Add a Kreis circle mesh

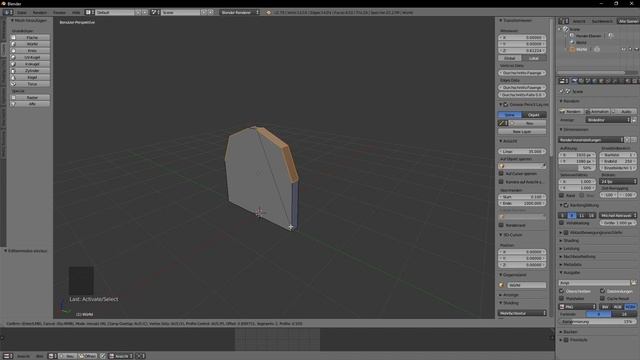point(30,51)
